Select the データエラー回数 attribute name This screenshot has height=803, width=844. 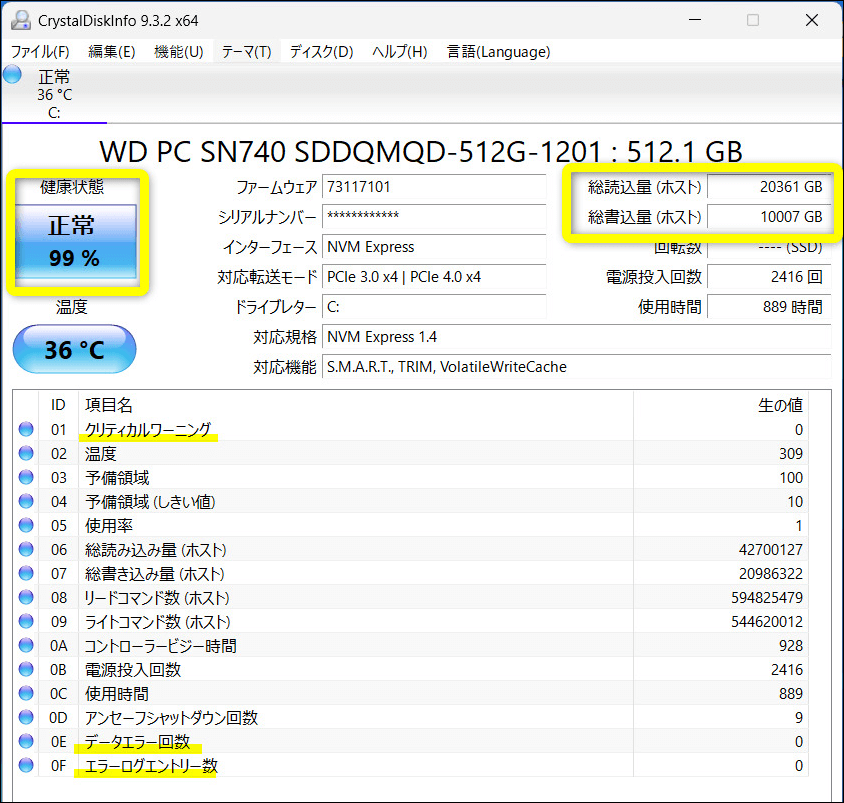pos(138,741)
